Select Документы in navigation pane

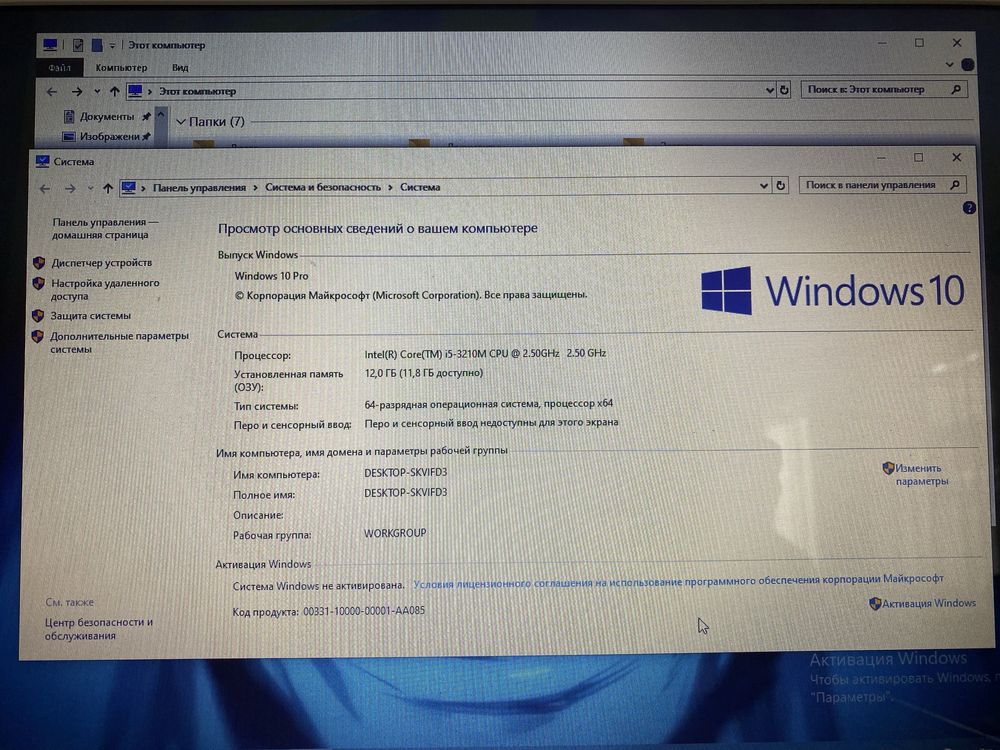pyautogui.click(x=107, y=117)
